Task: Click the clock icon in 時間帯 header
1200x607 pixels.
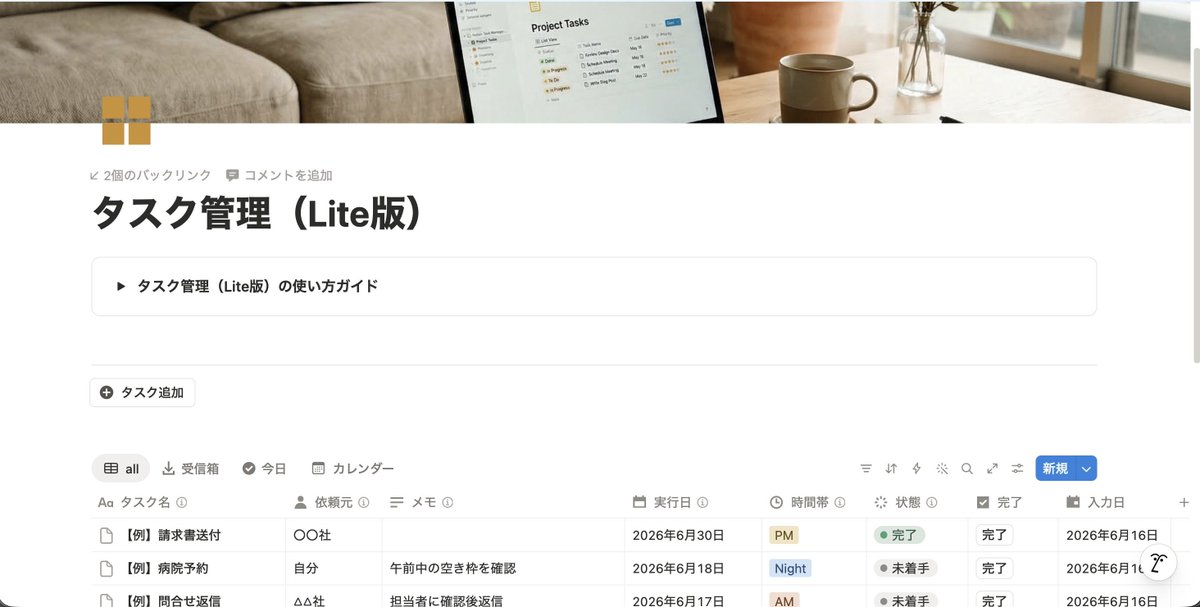Action: [777, 502]
